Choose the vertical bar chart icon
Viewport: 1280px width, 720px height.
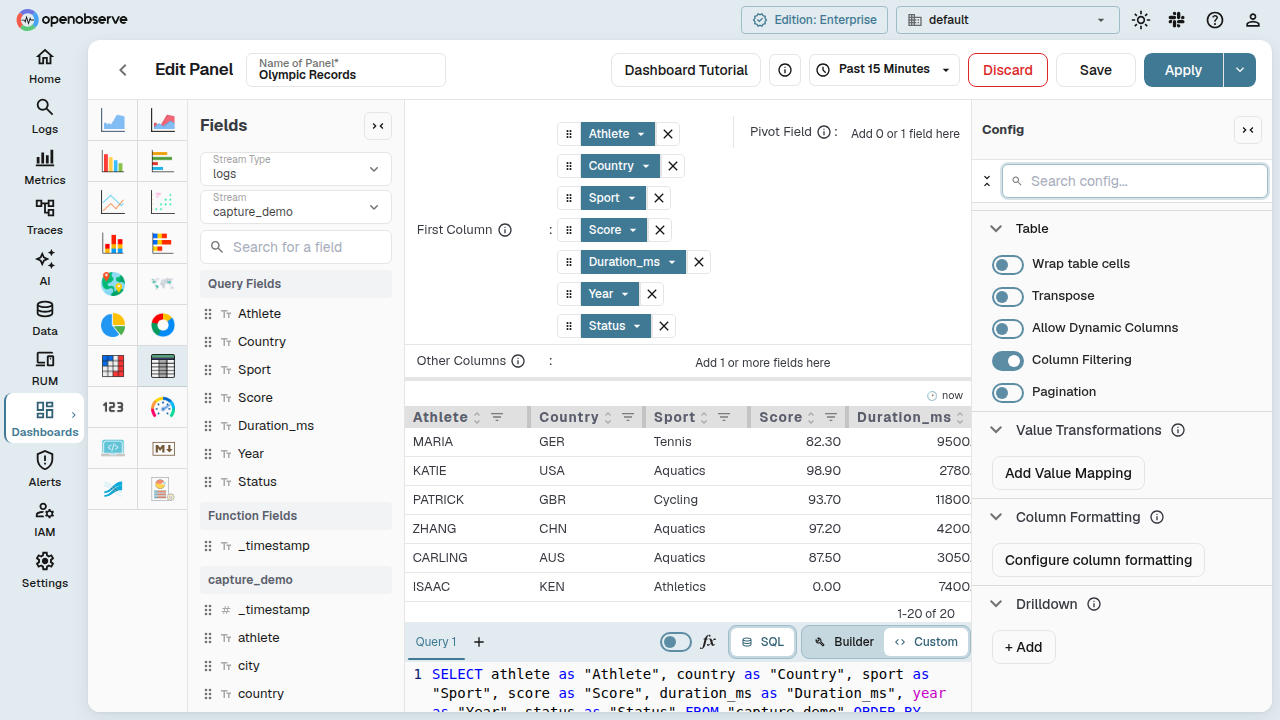[113, 162]
